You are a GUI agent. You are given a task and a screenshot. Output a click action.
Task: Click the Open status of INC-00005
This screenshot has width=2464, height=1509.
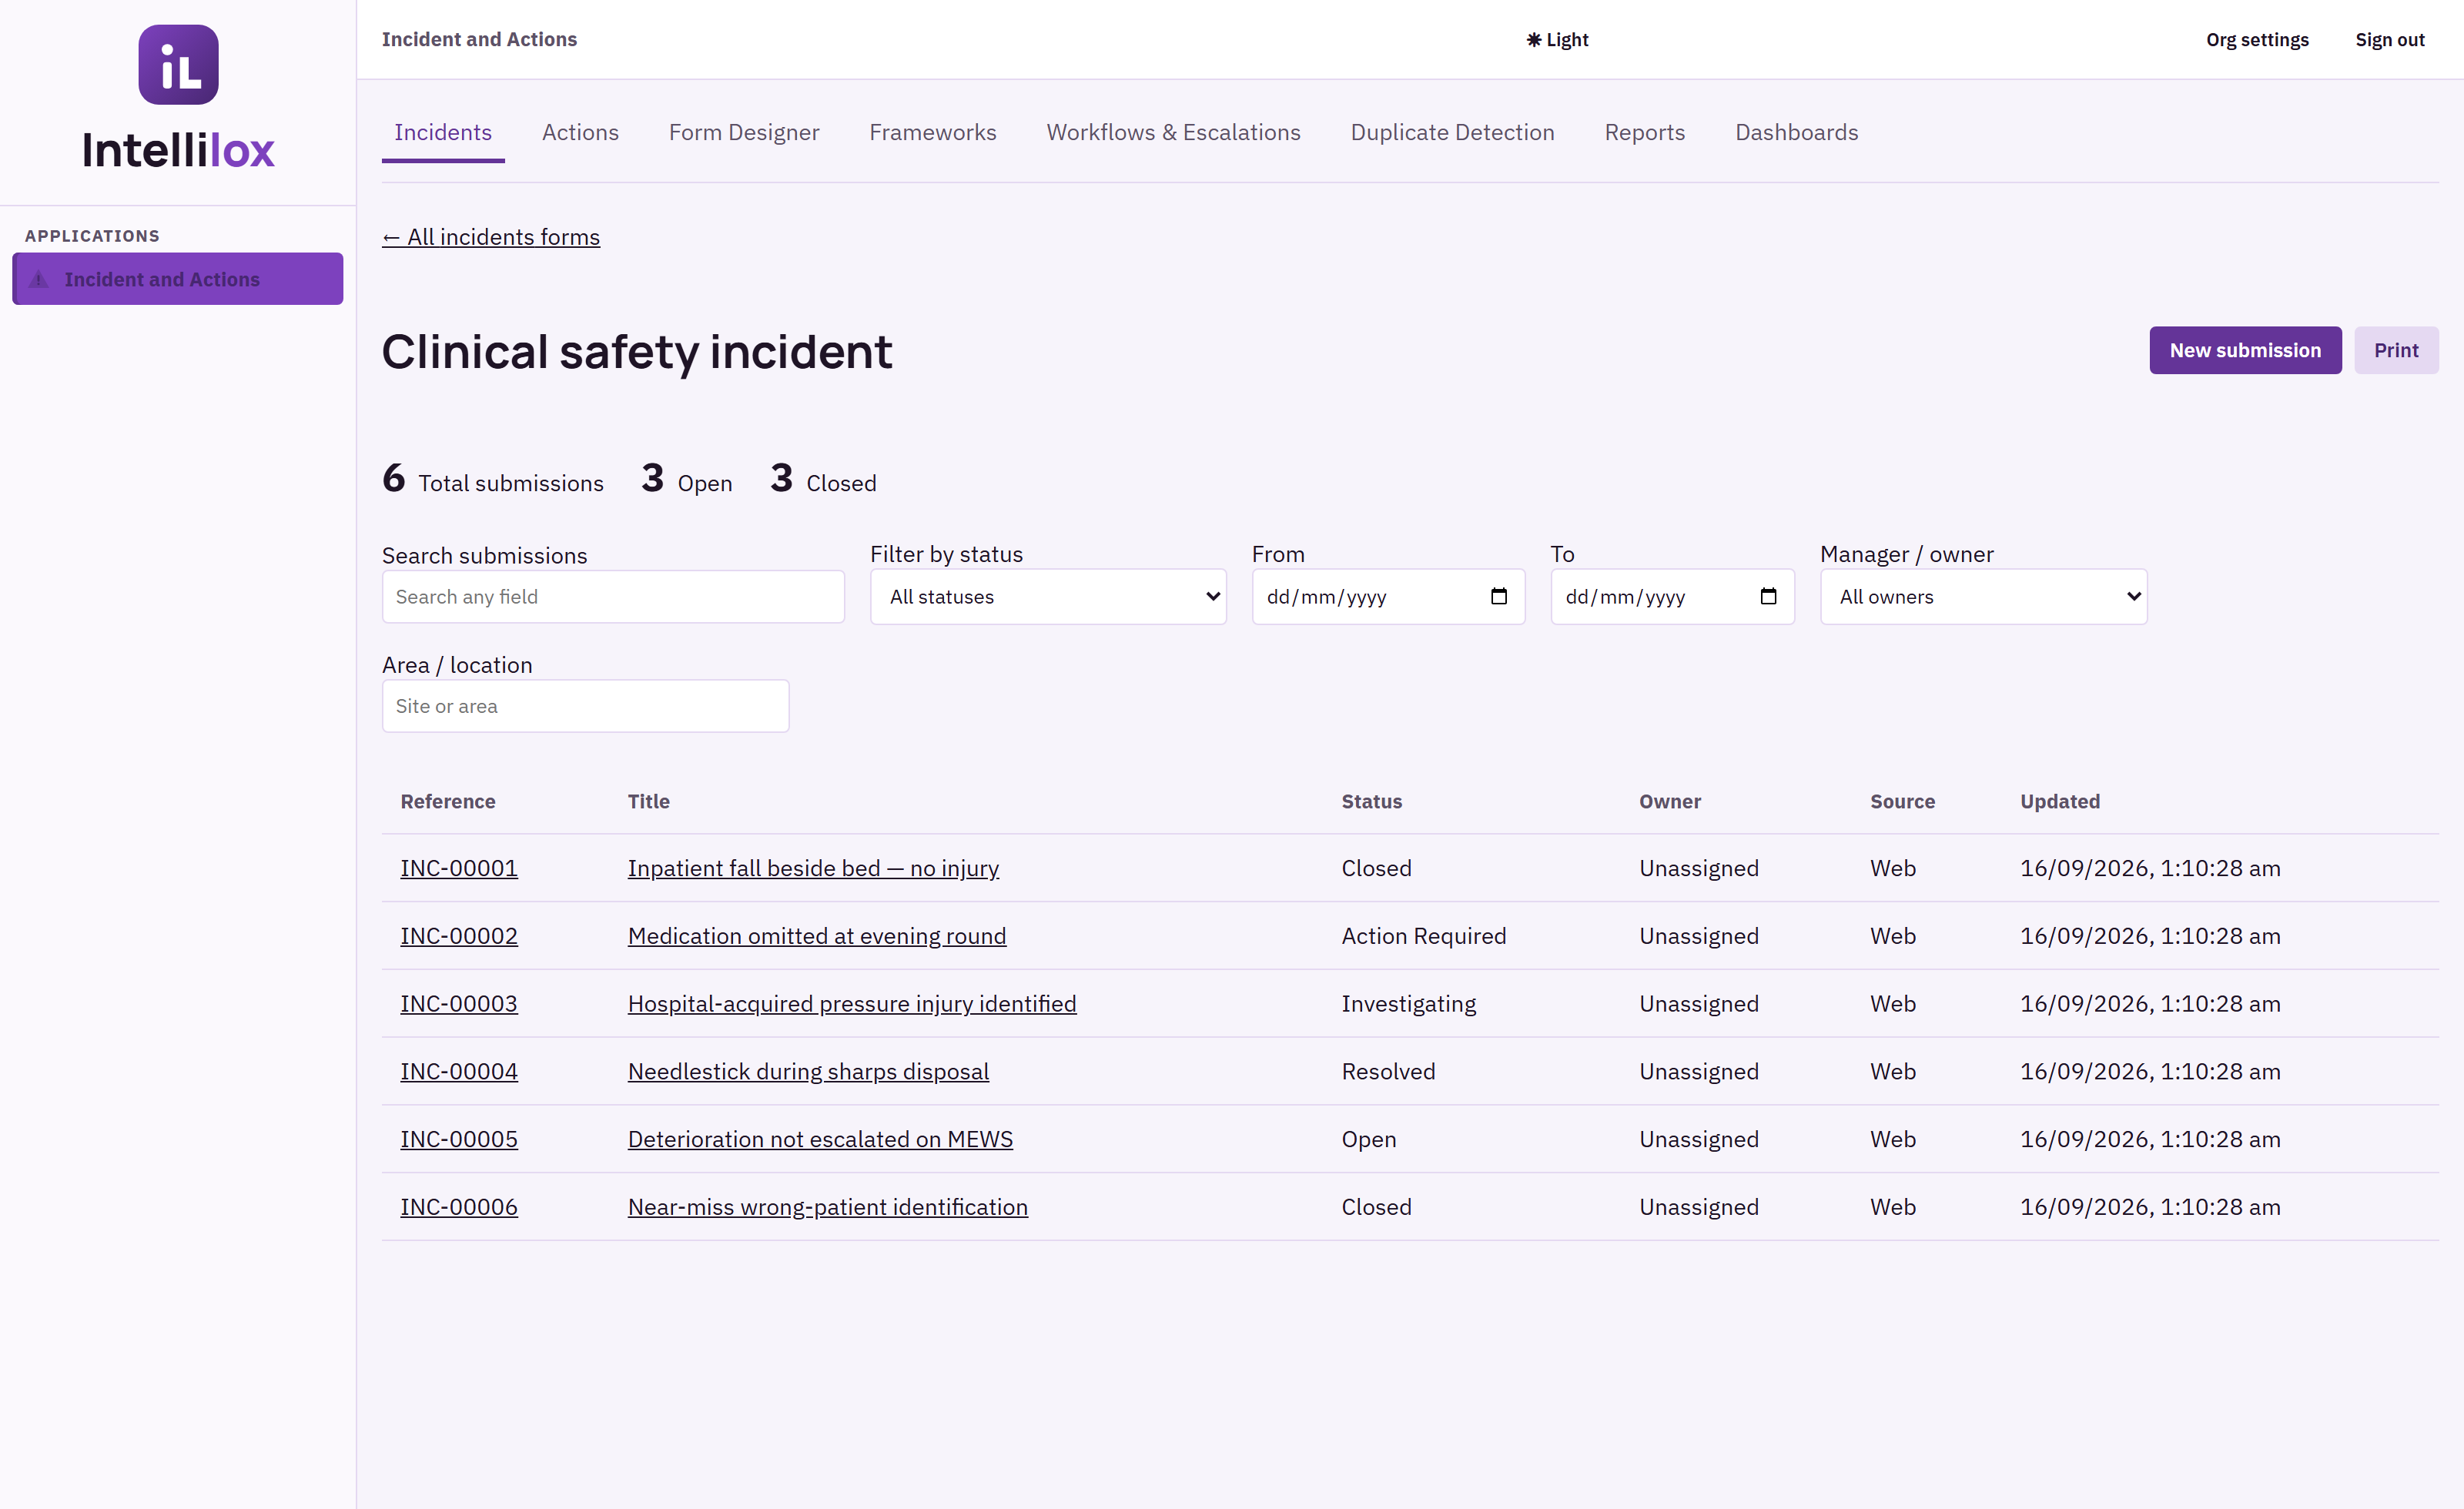[x=1368, y=1139]
